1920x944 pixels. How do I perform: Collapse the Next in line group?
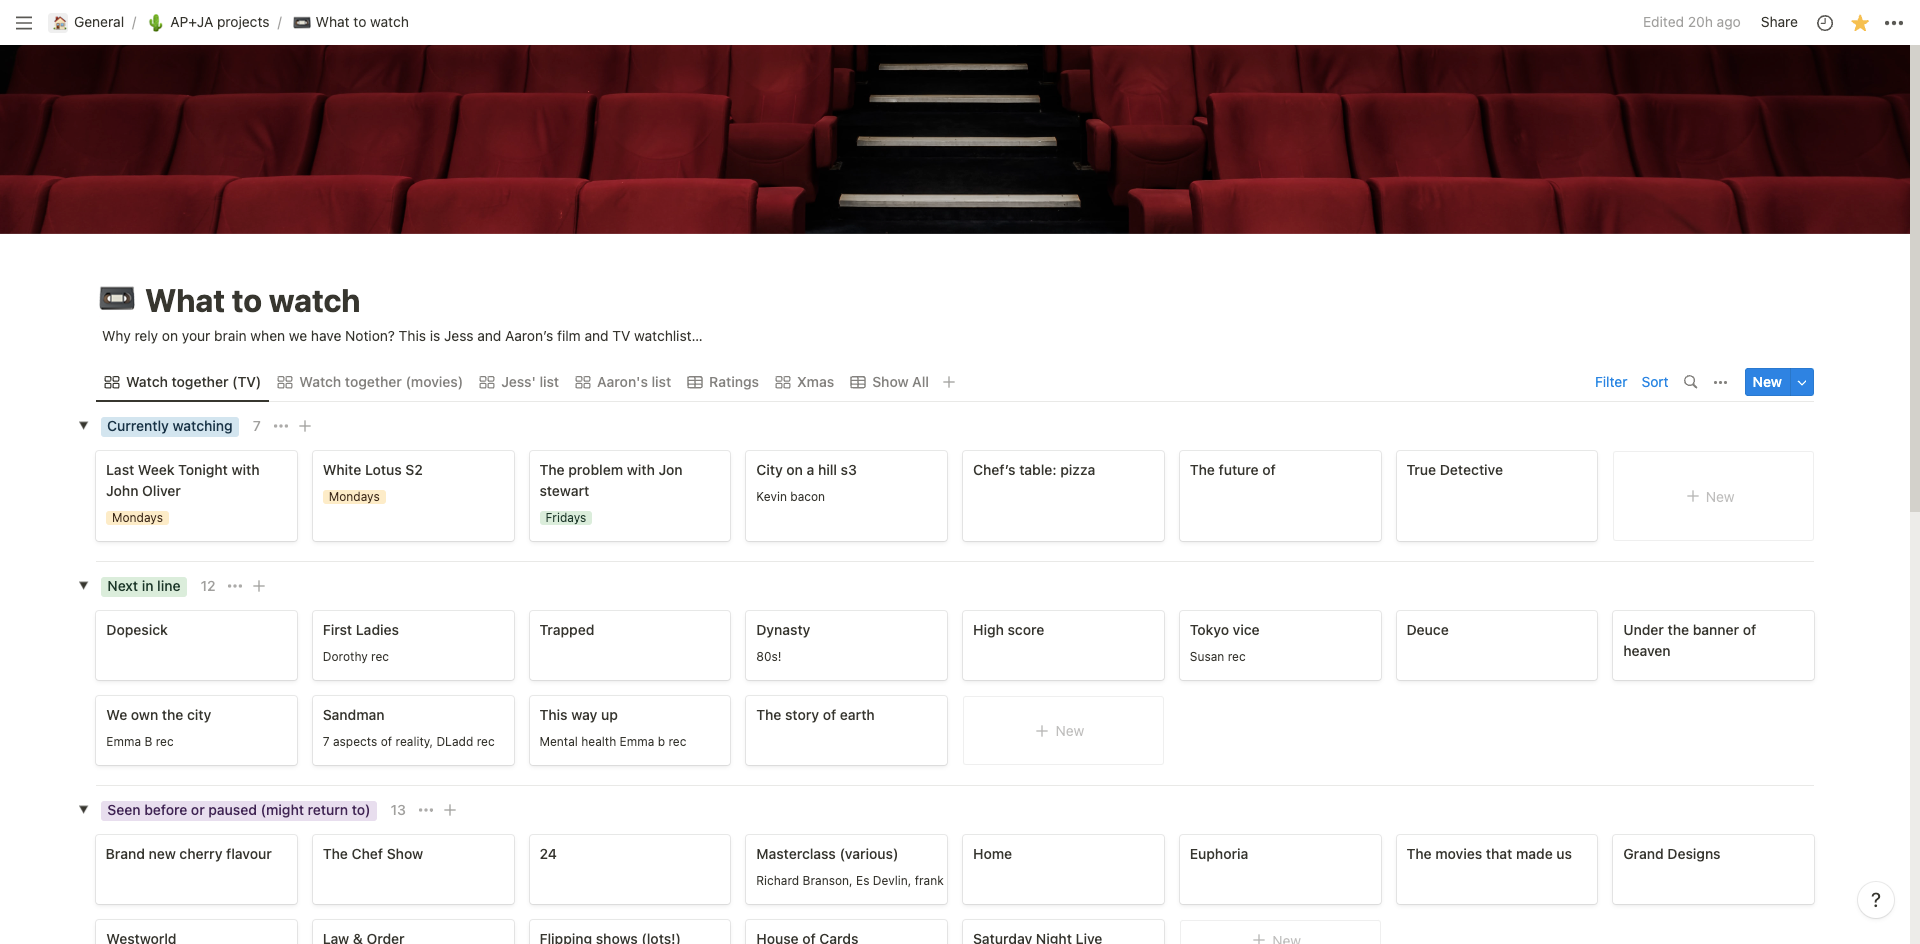pos(84,585)
